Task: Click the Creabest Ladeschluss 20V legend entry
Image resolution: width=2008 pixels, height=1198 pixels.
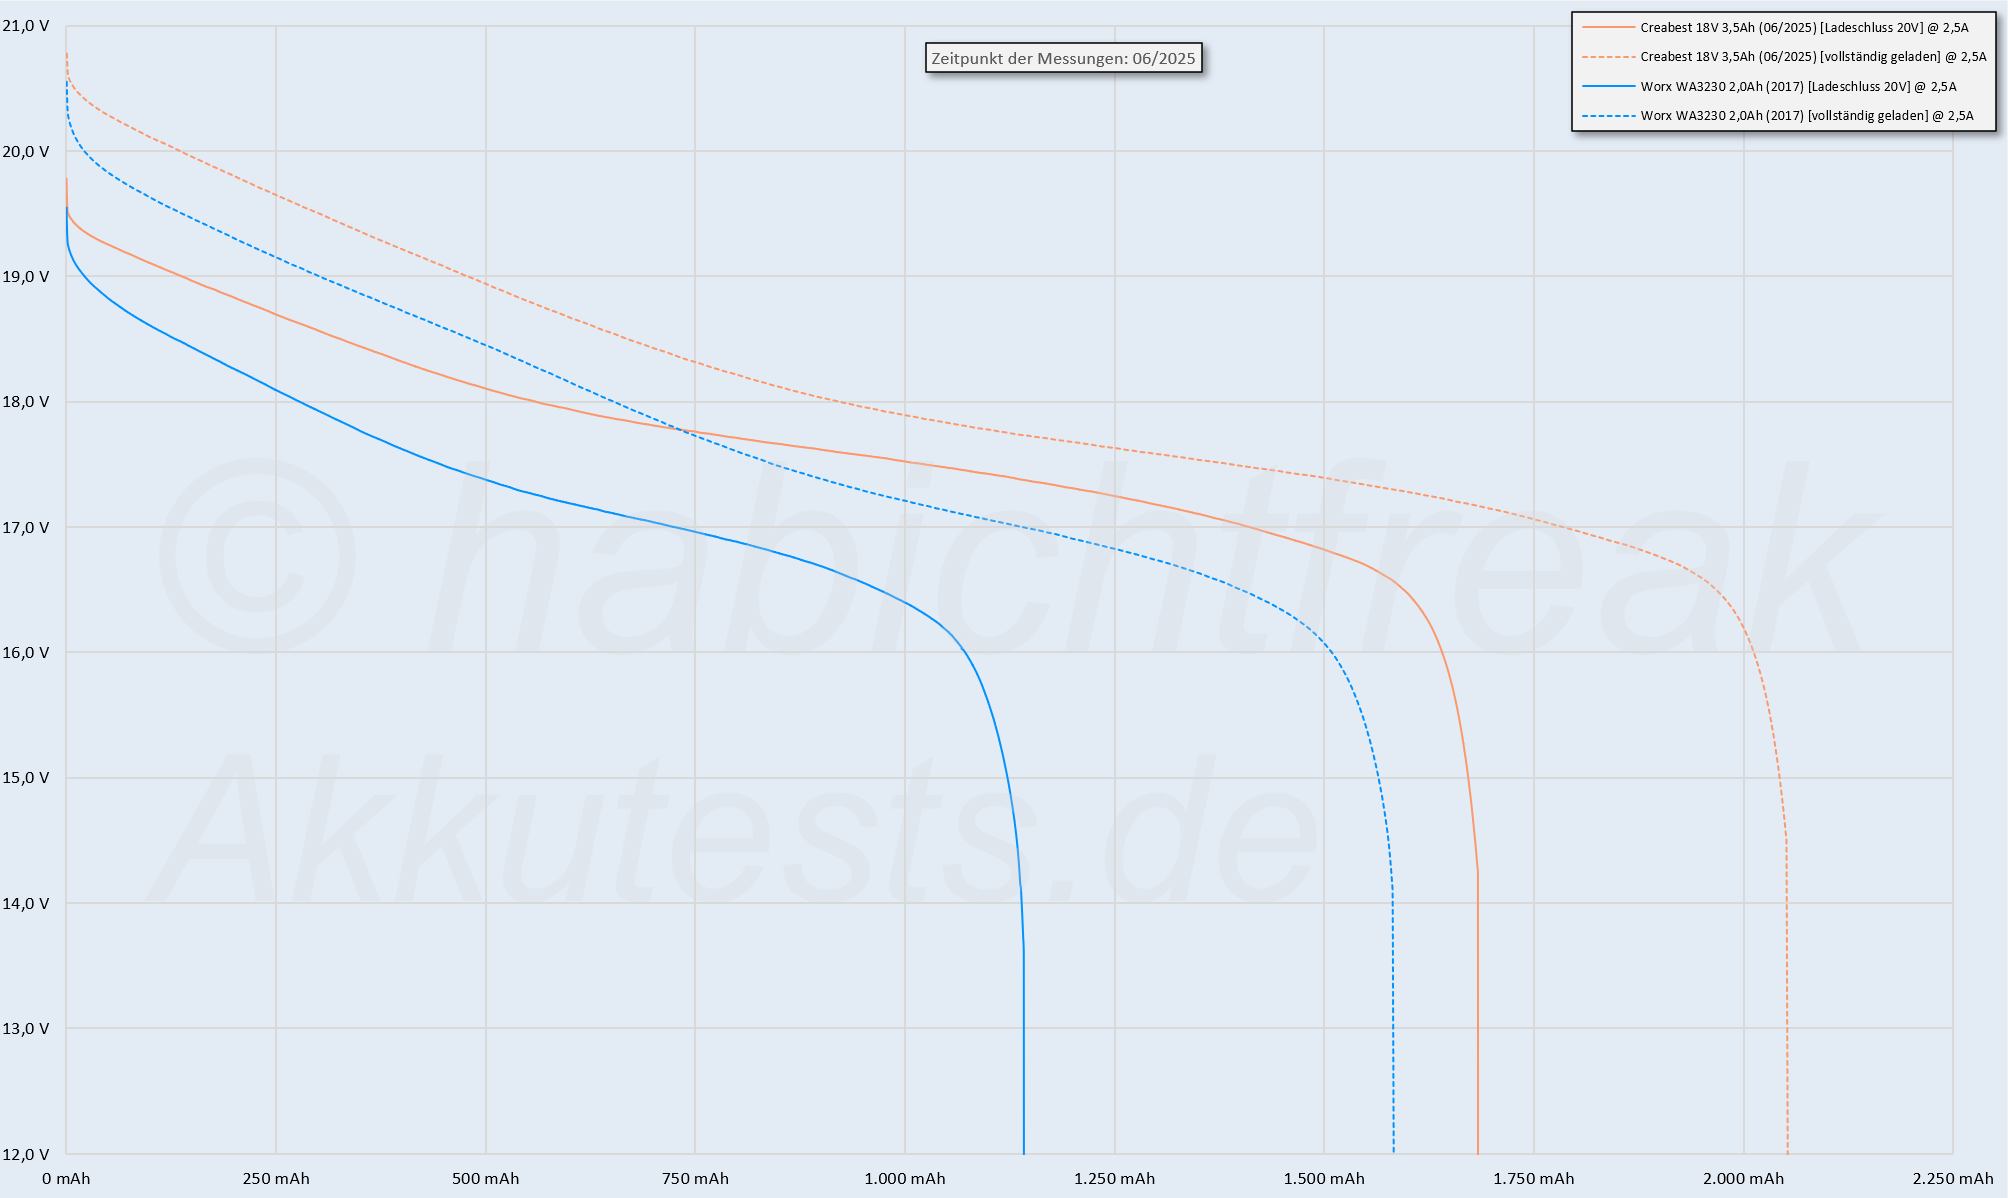Action: pyautogui.click(x=1776, y=28)
